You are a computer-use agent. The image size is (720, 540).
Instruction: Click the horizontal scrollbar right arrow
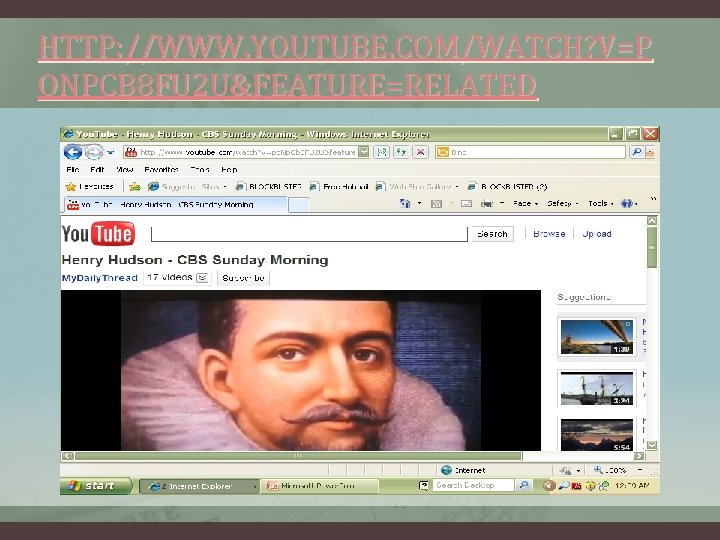pos(639,456)
